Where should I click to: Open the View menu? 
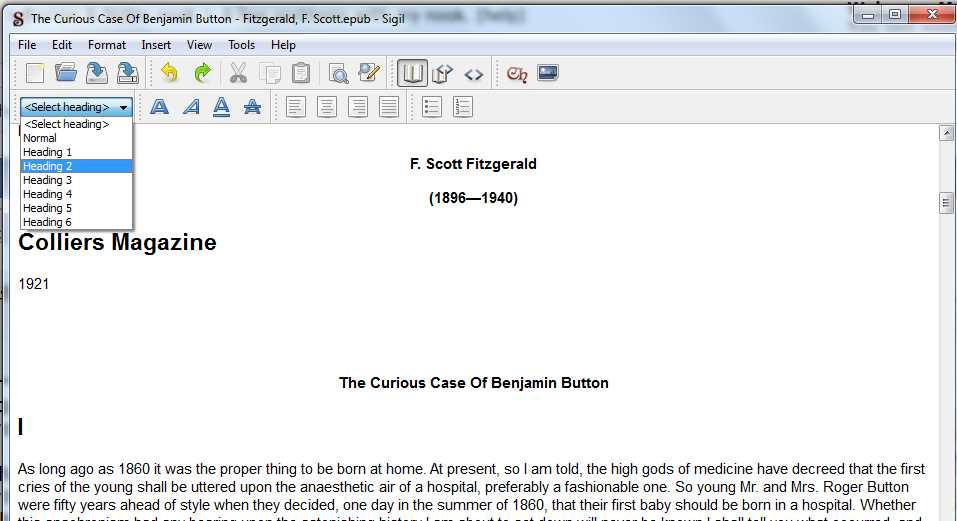[199, 45]
